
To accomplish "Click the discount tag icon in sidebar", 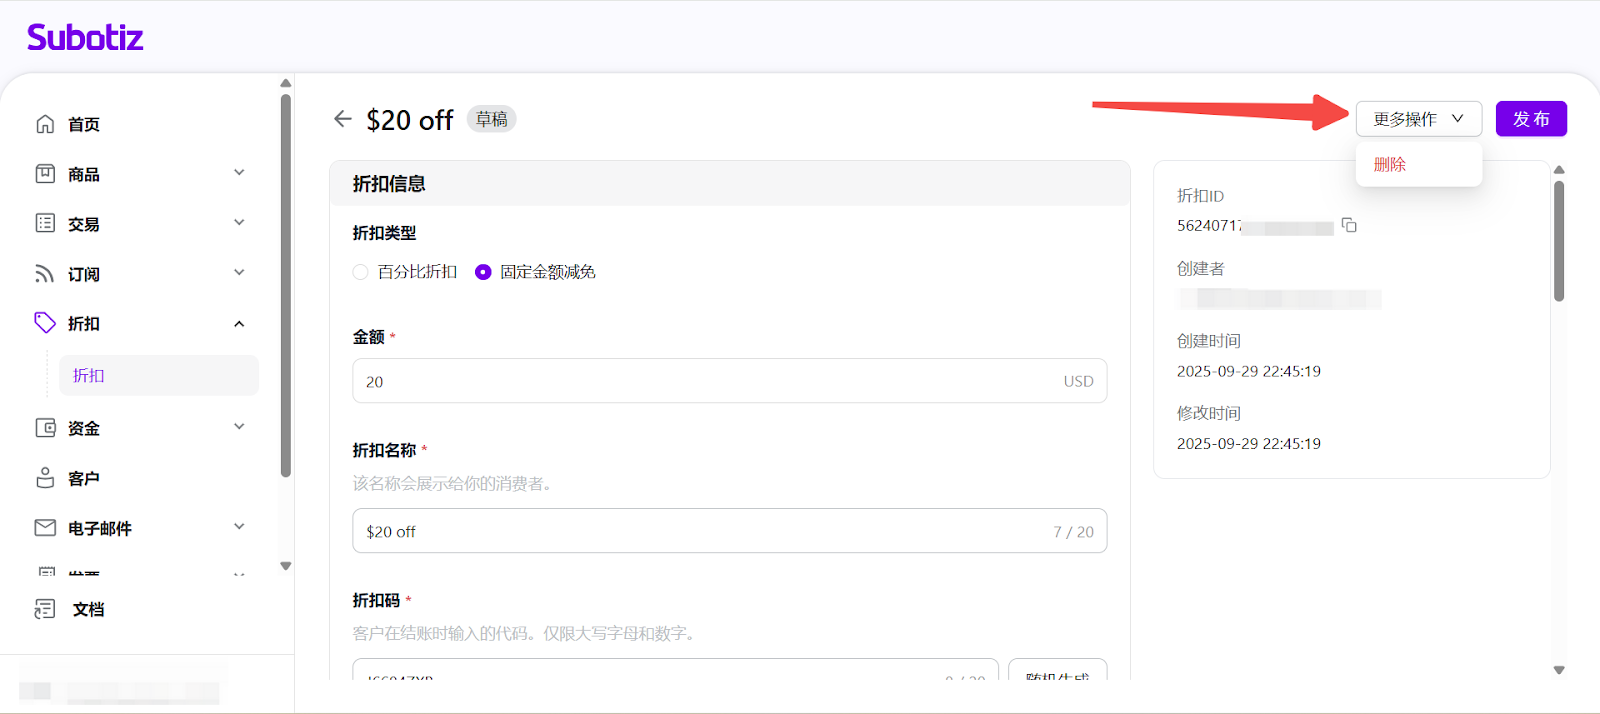I will 45,322.
